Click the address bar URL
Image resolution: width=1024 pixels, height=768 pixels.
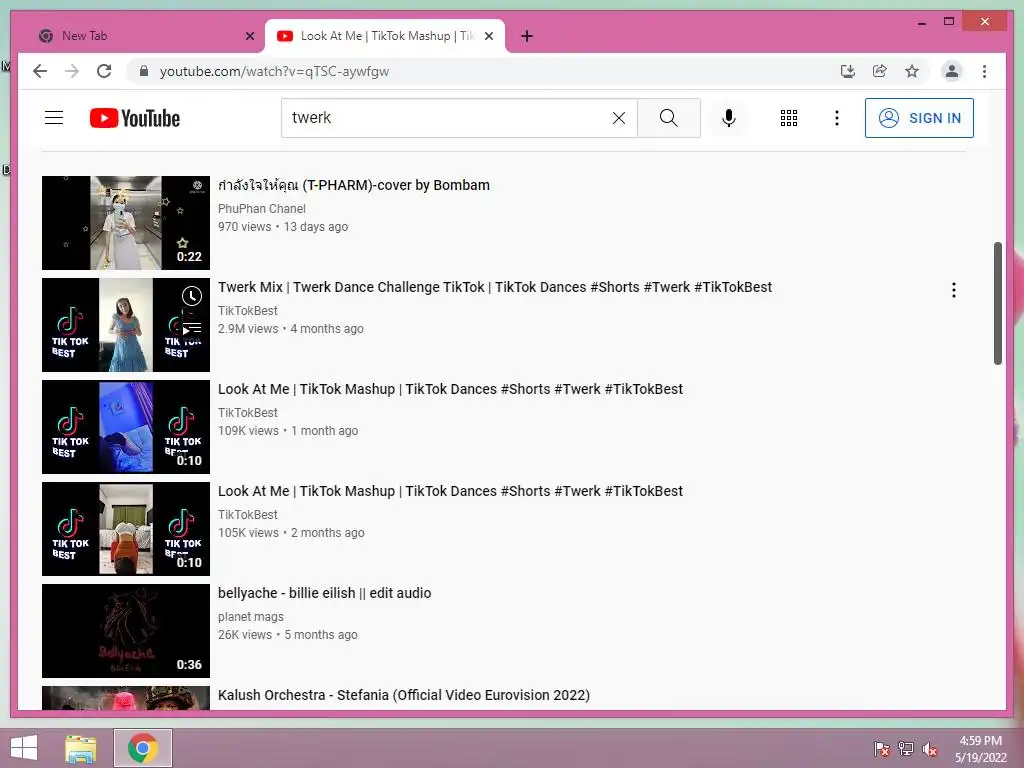click(x=274, y=71)
